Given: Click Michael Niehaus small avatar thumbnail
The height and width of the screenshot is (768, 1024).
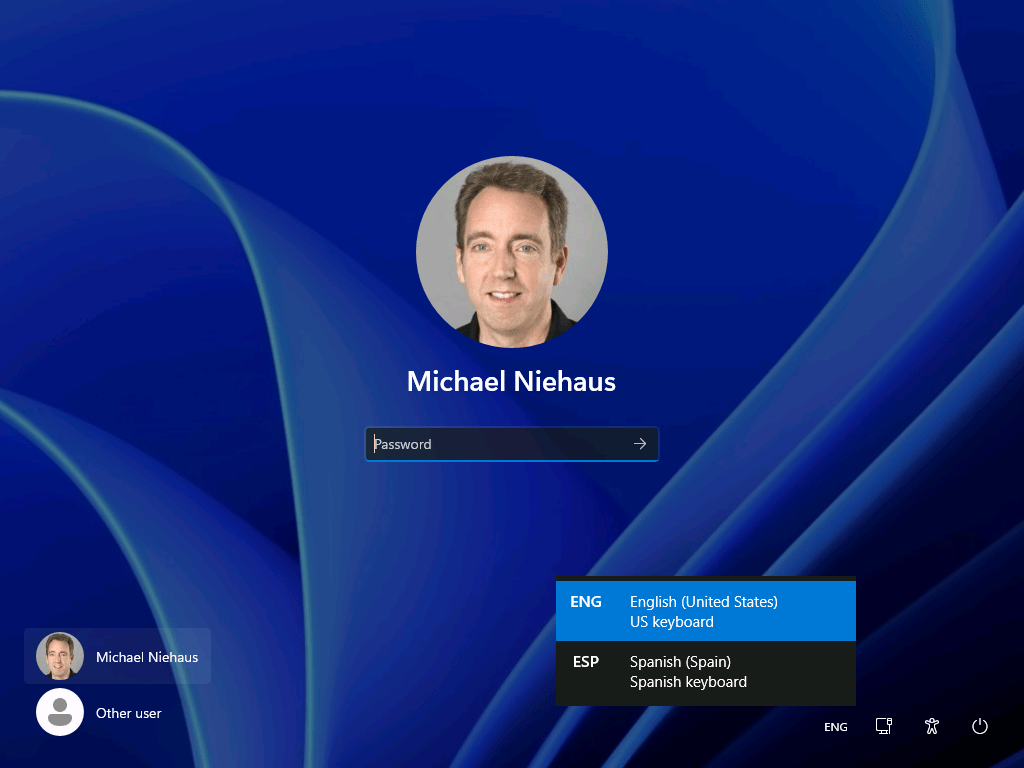Looking at the screenshot, I should coord(60,657).
